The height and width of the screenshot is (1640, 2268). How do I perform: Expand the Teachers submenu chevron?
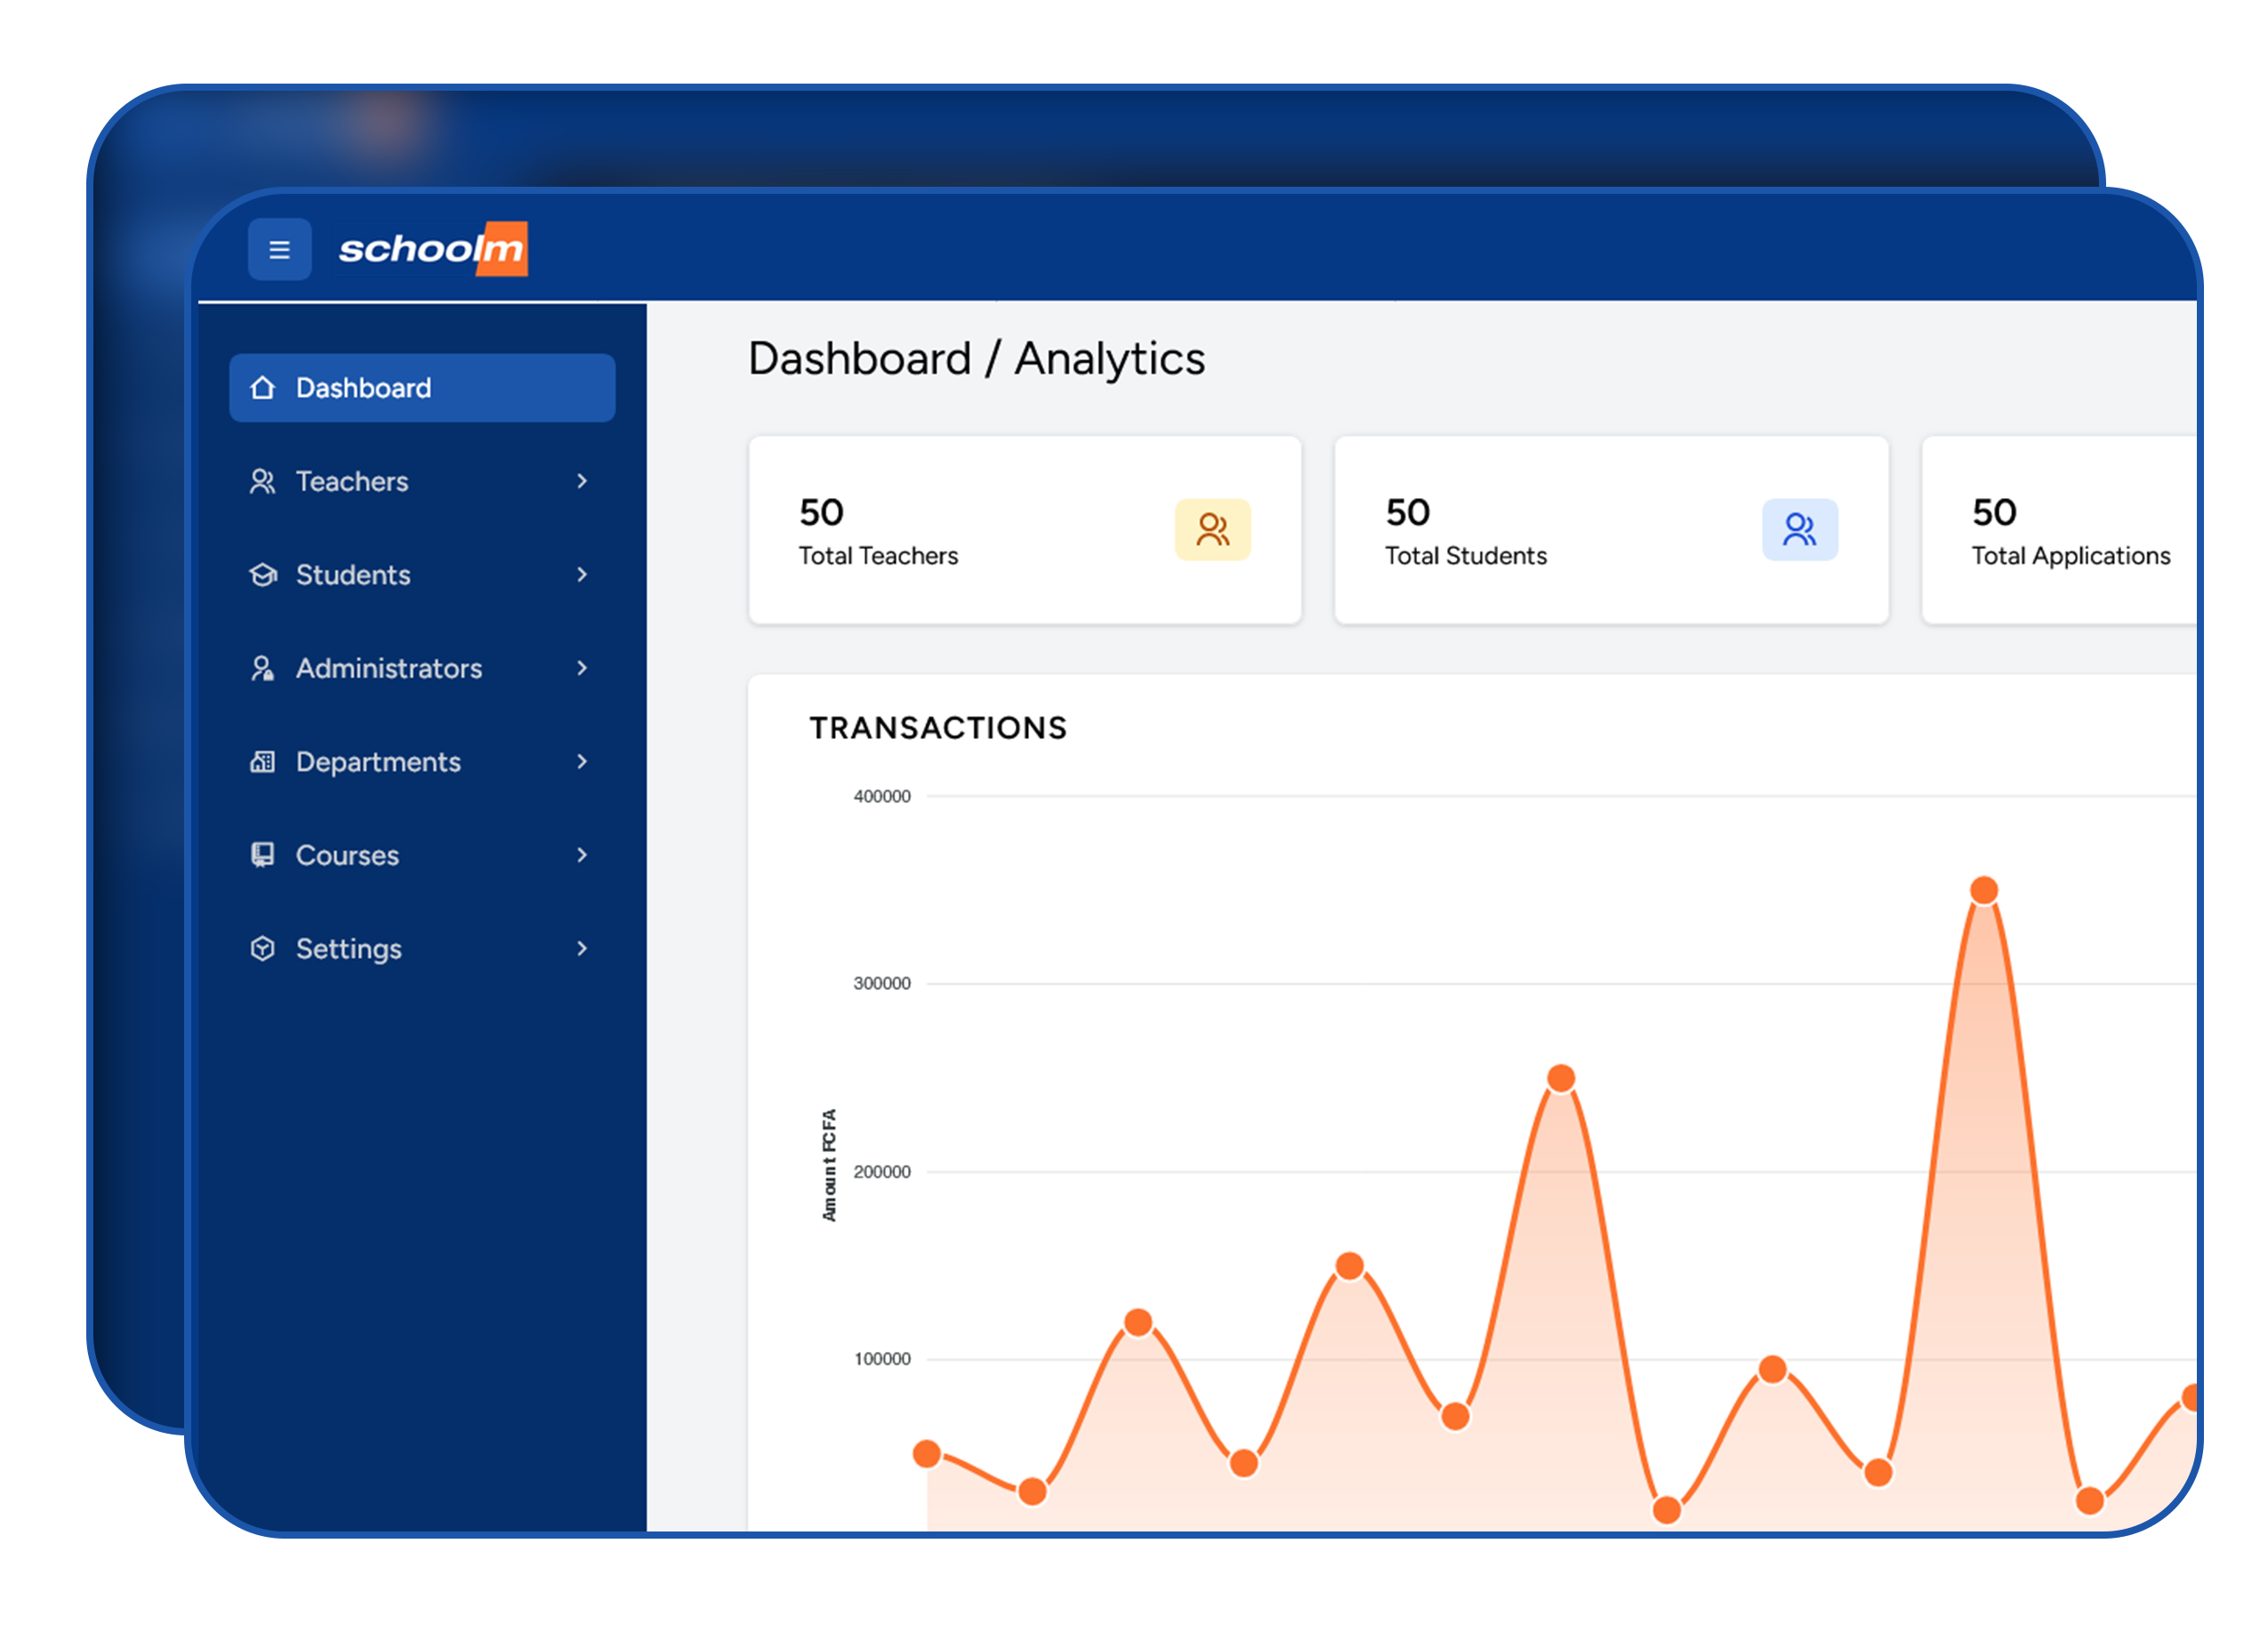(582, 482)
